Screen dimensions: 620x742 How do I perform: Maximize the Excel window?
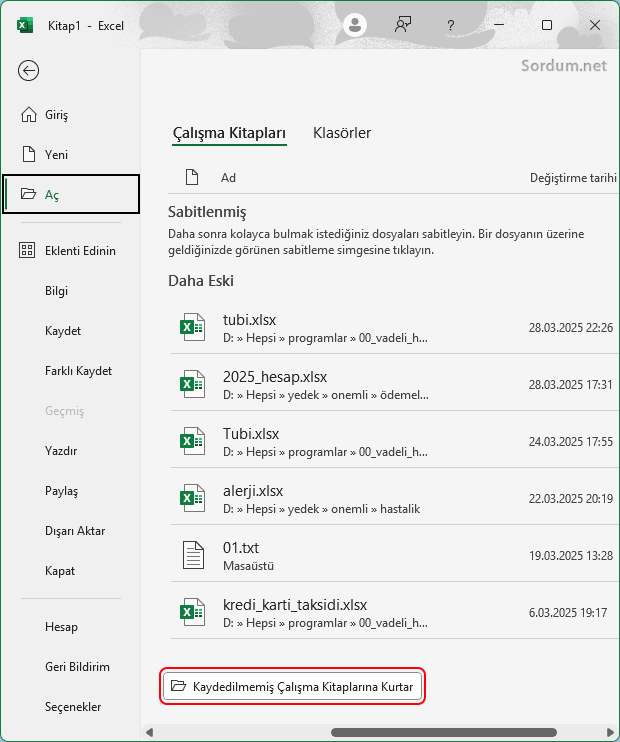coord(547,25)
